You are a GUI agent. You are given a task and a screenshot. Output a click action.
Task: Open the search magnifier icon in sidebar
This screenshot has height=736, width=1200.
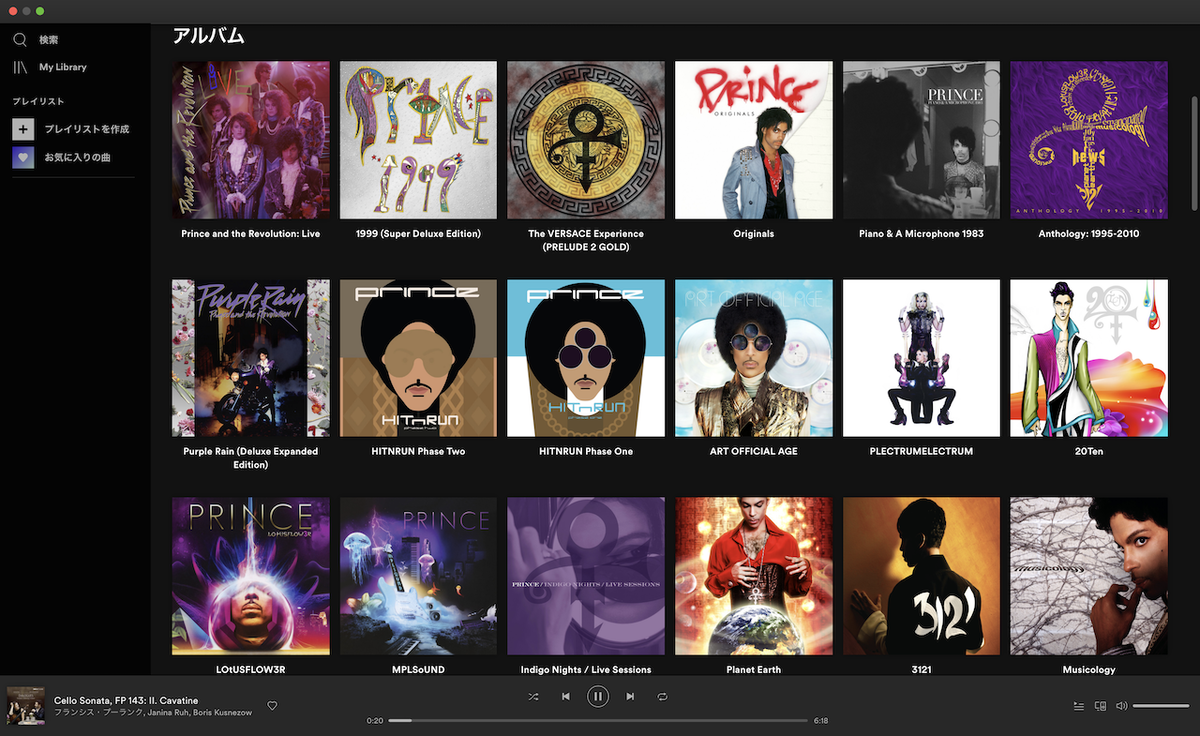20,40
